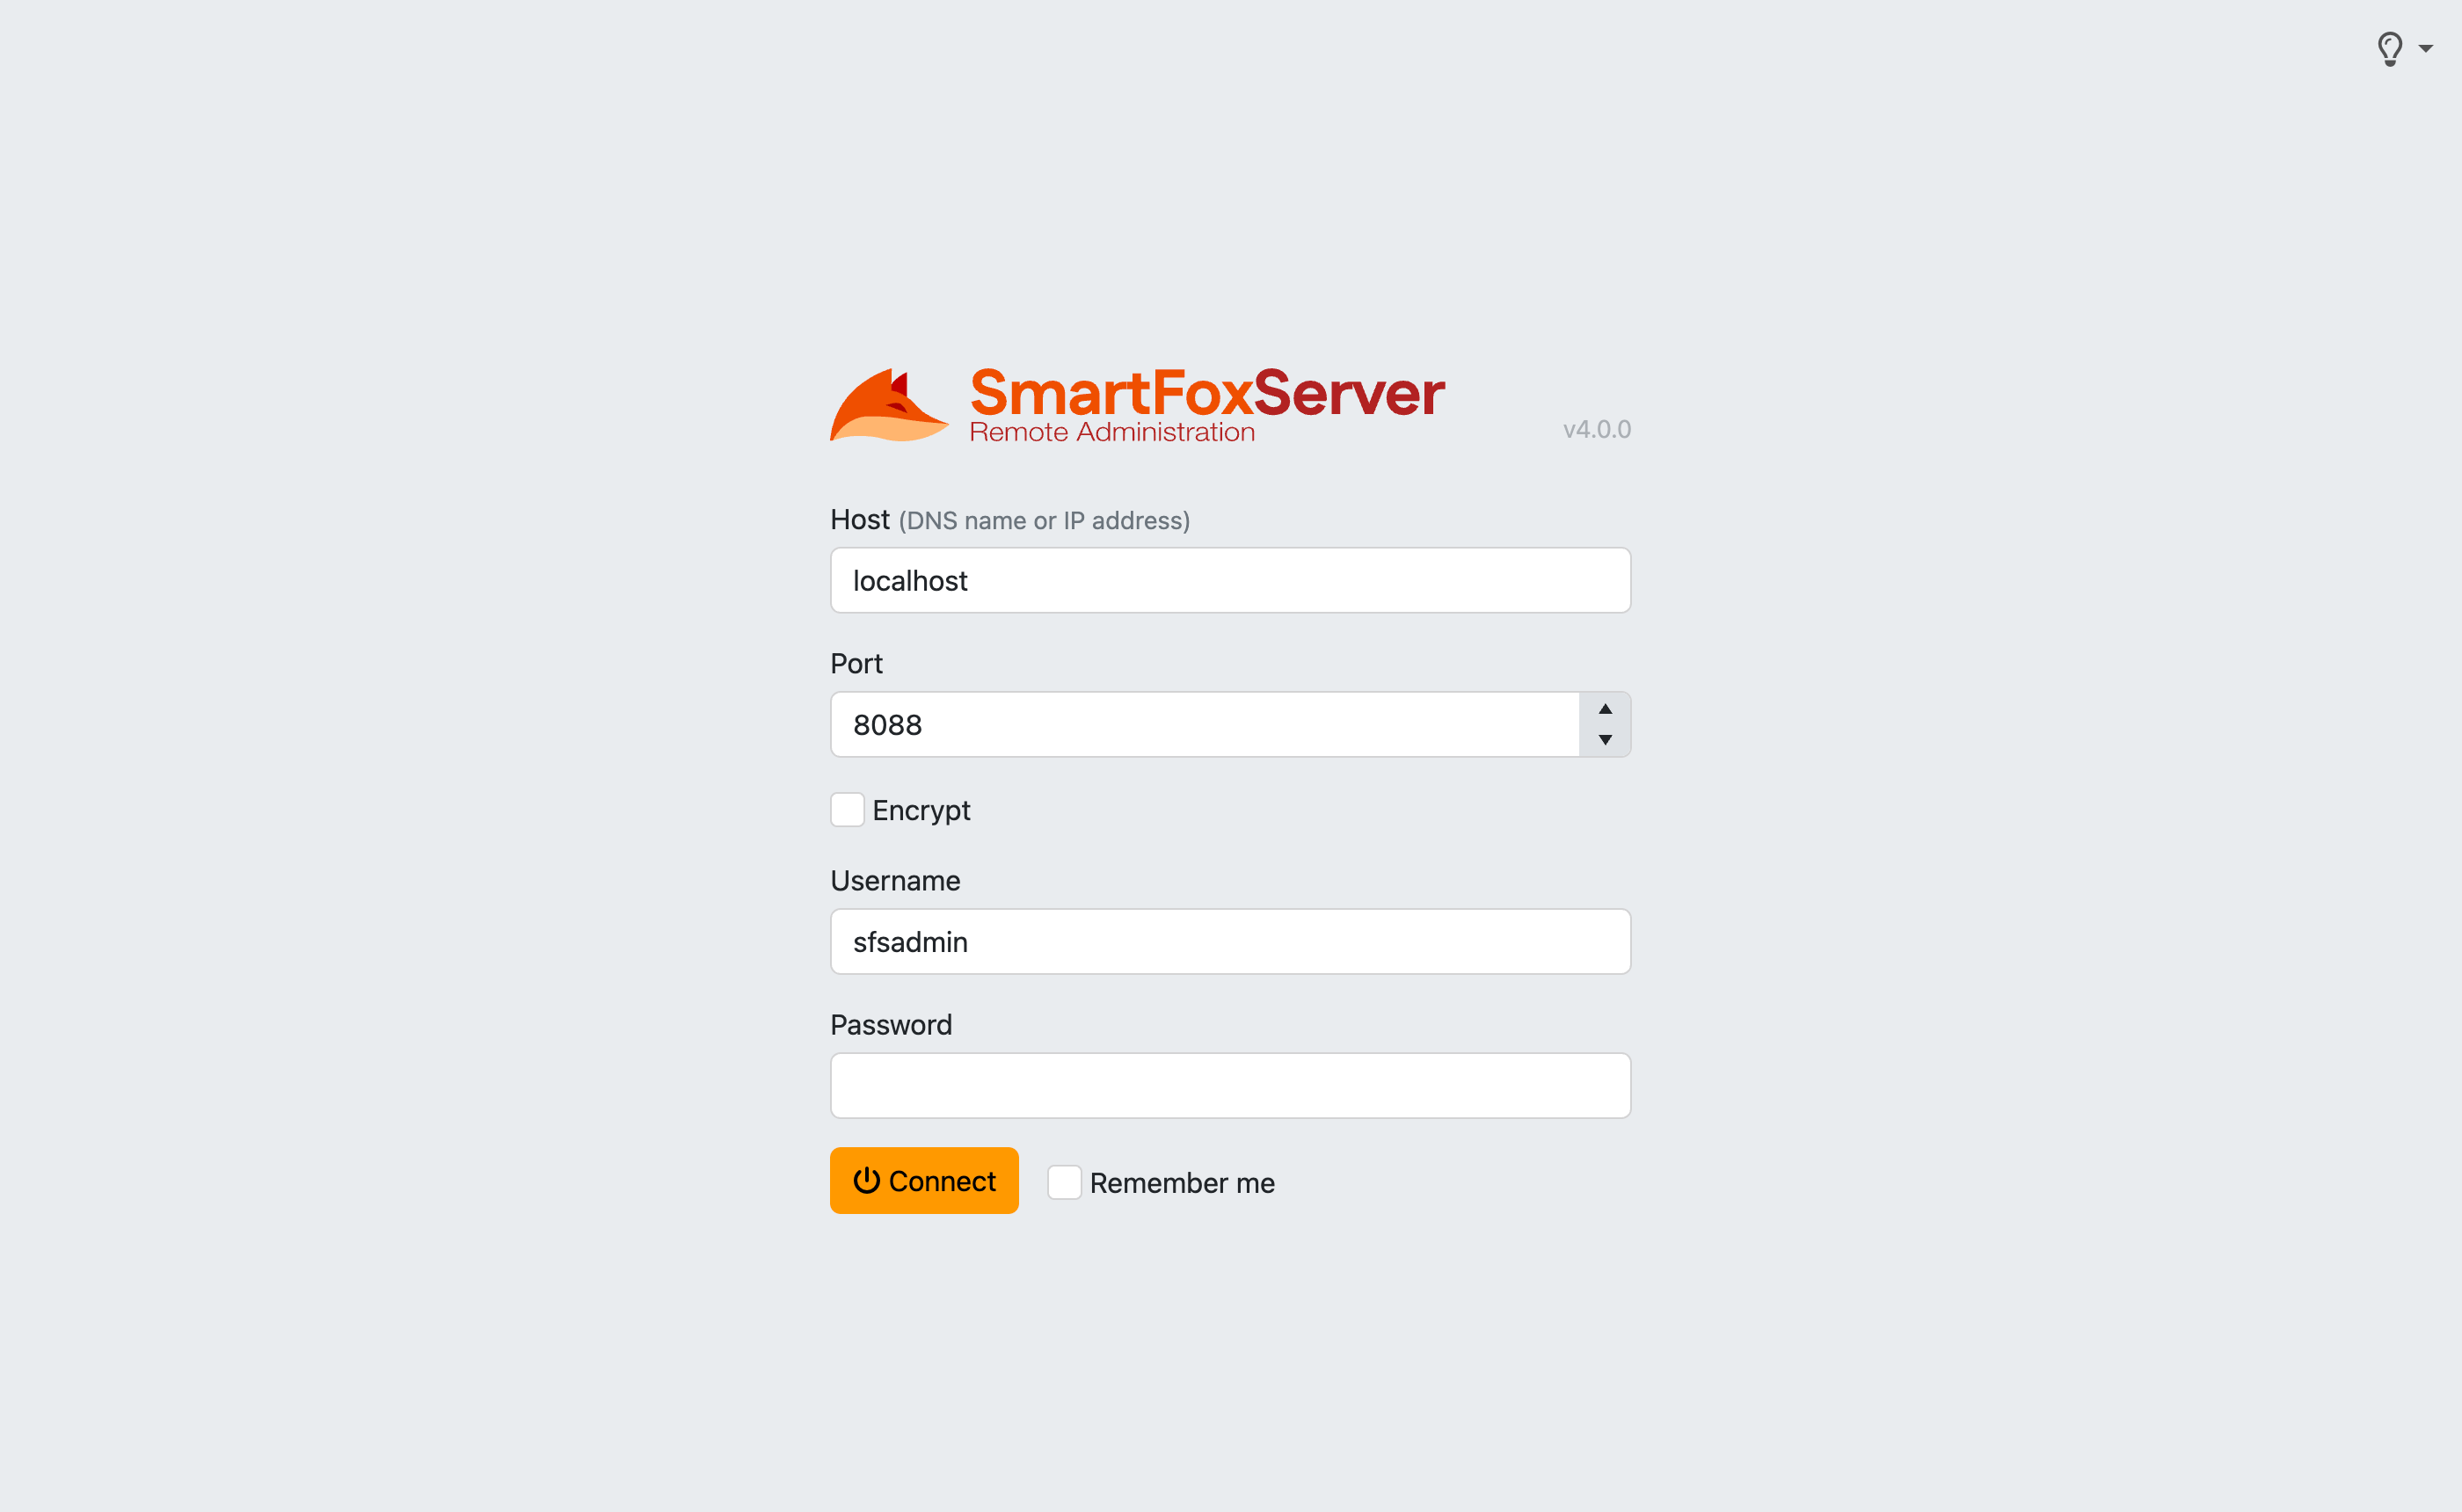This screenshot has height=1512, width=2462.
Task: Click the Remember me label
Action: [x=1182, y=1183]
